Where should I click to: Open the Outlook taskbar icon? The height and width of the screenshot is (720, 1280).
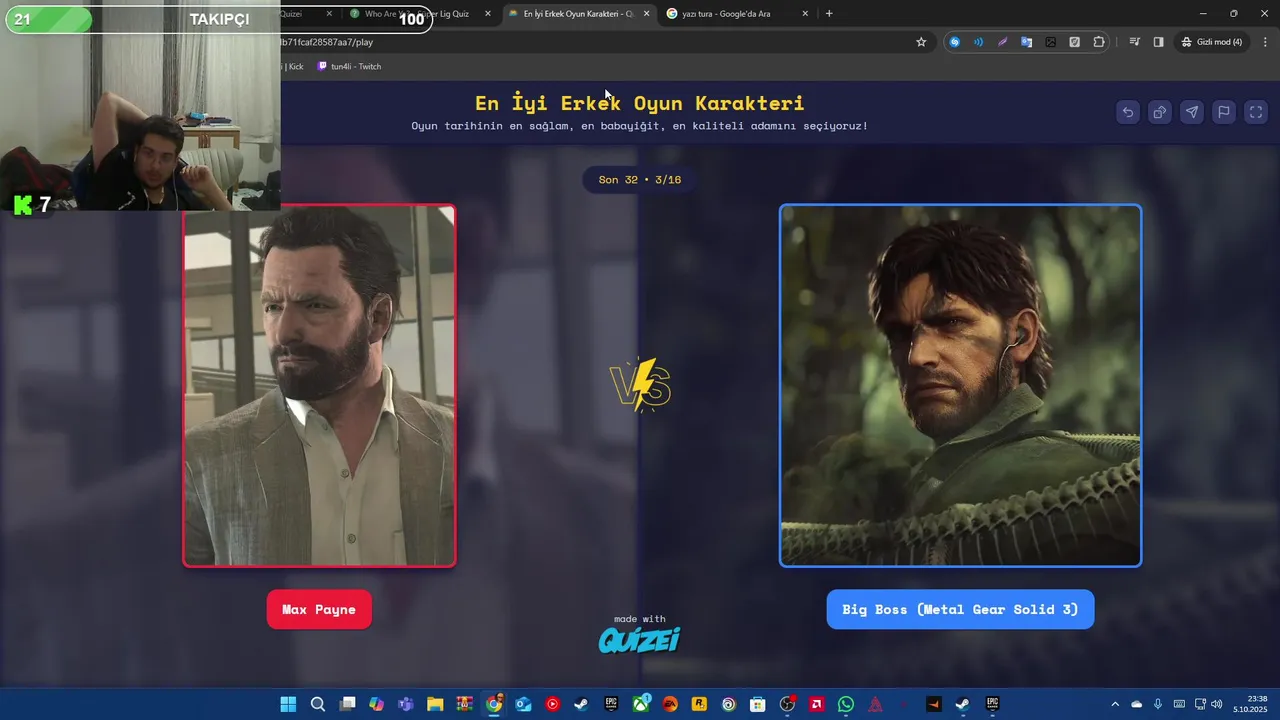[523, 704]
